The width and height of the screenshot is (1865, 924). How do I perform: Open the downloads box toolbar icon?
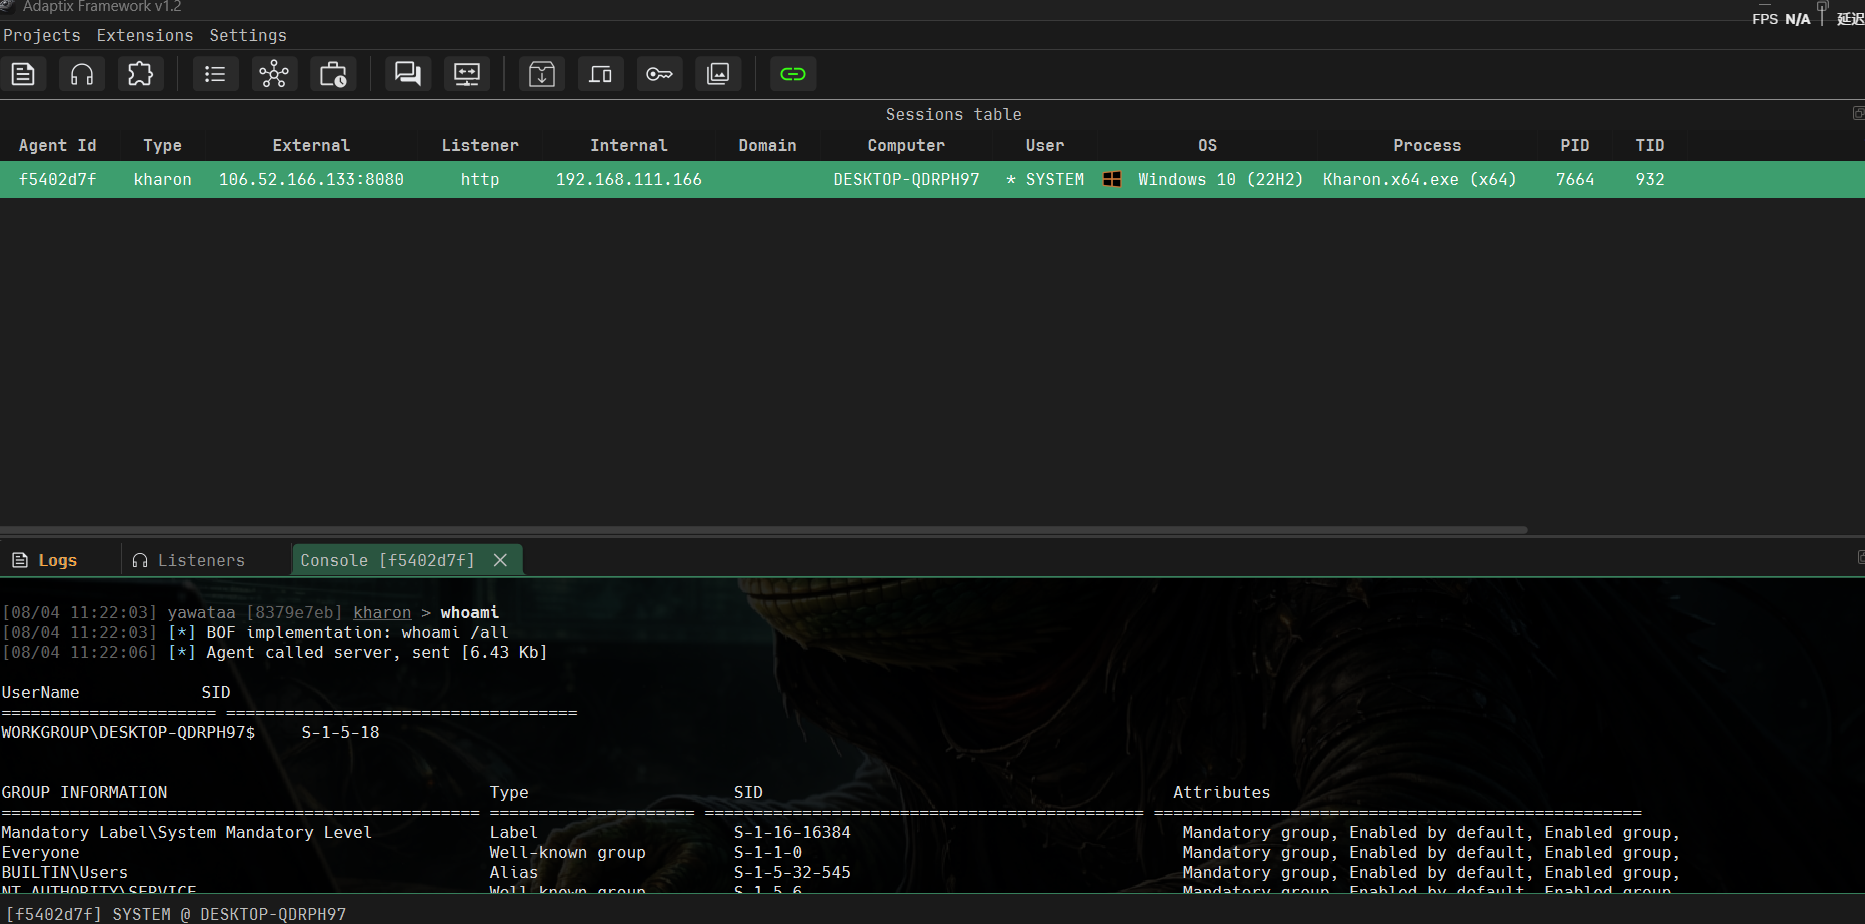pos(542,74)
